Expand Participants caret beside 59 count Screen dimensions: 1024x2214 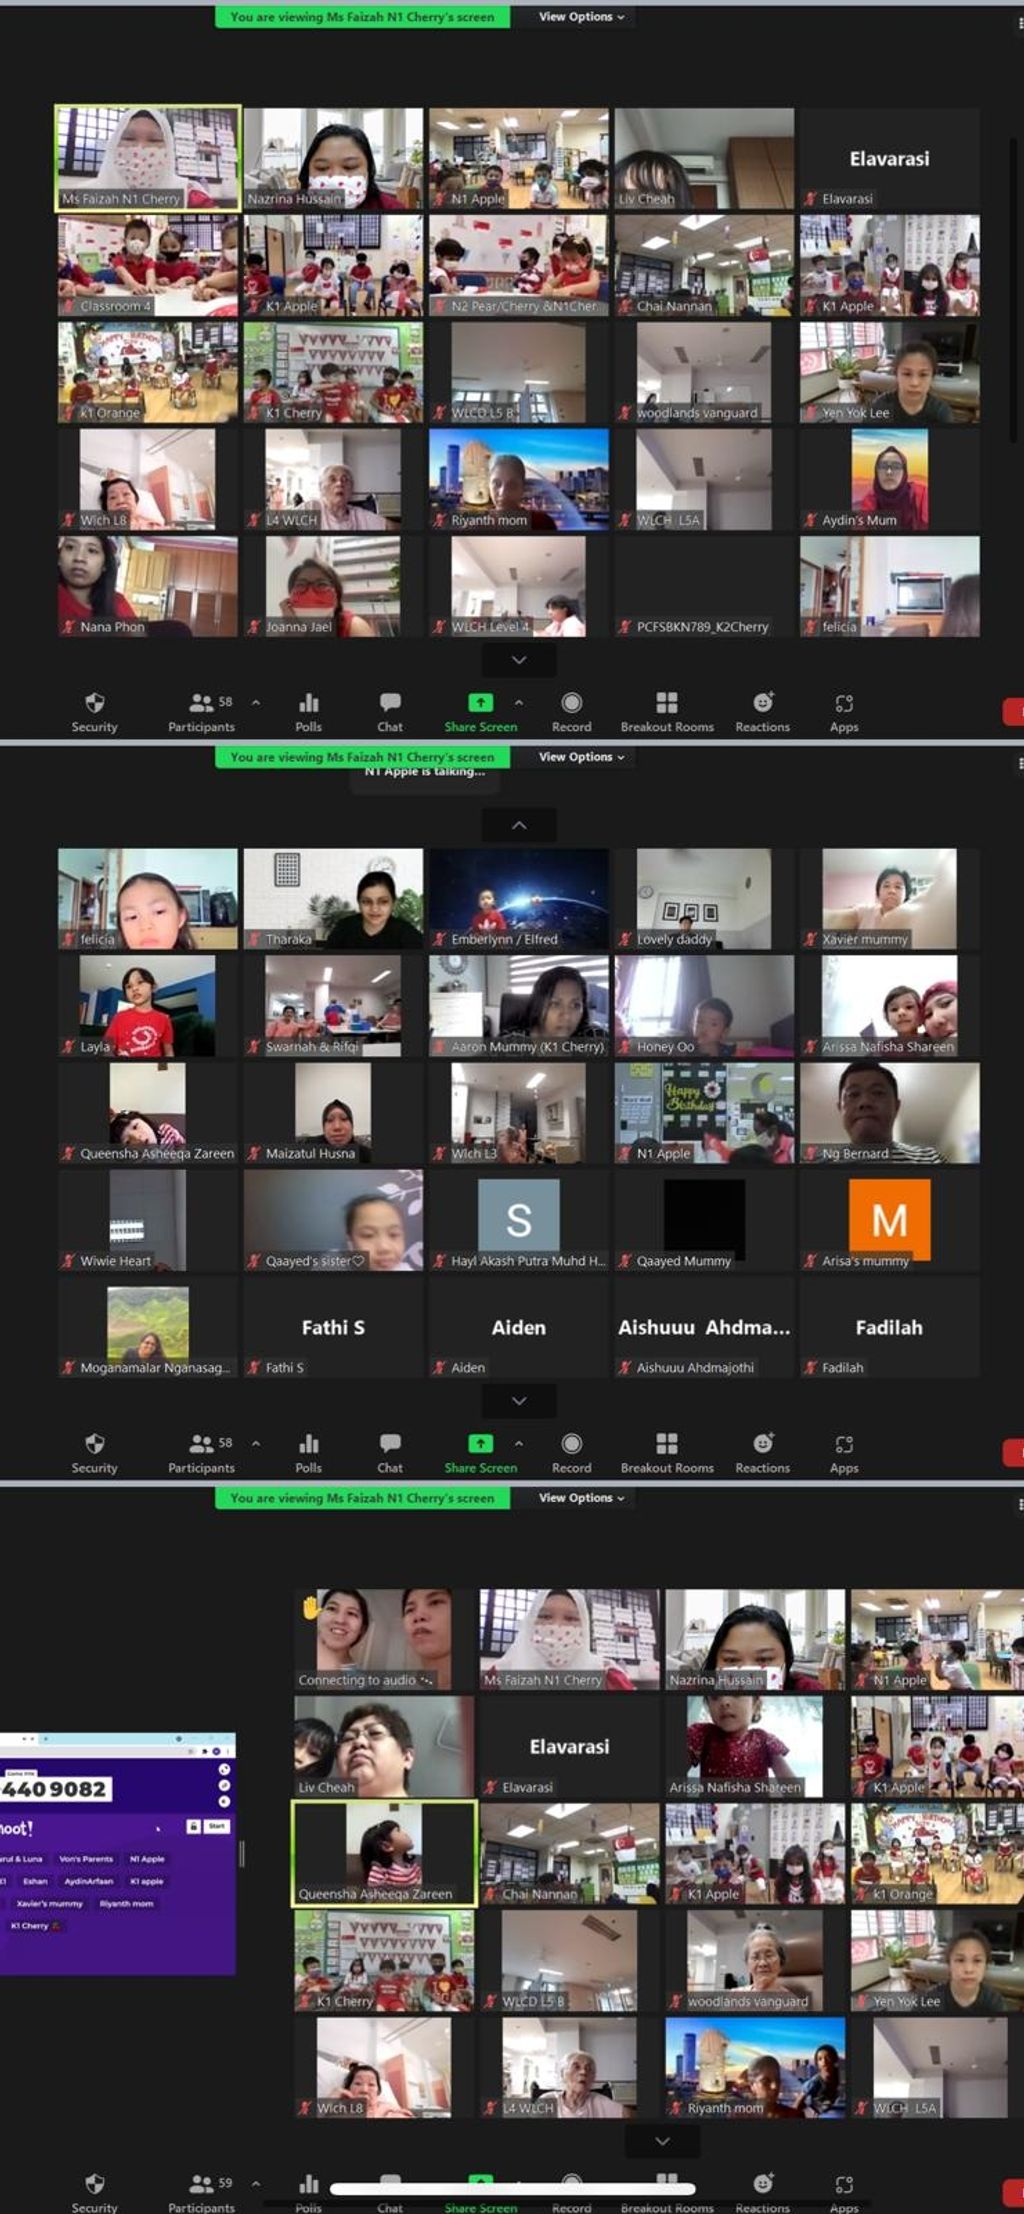point(256,2183)
